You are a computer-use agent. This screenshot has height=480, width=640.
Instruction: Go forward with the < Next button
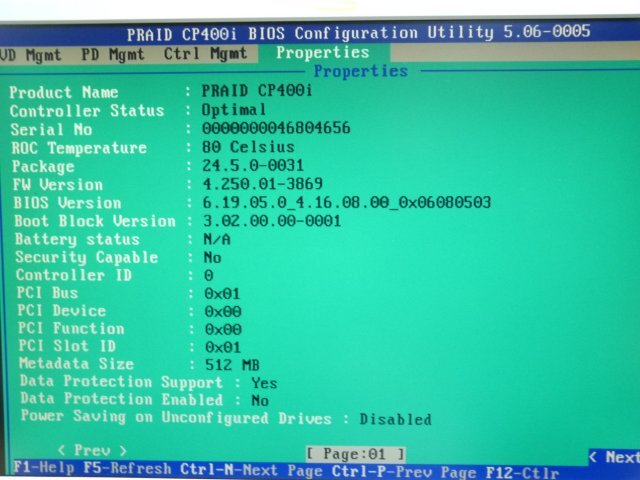[614, 457]
